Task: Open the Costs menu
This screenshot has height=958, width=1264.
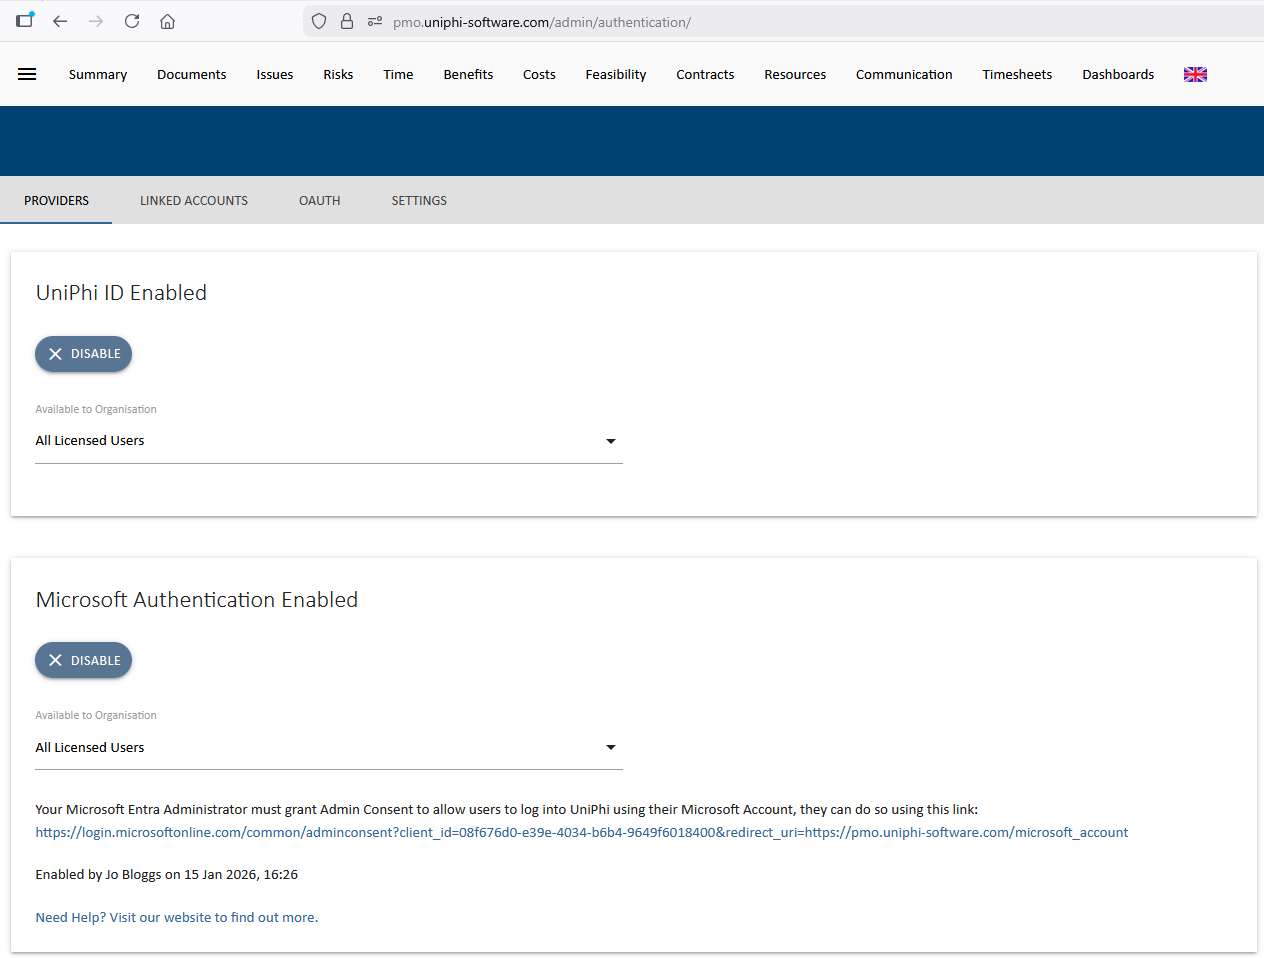Action: 539,74
